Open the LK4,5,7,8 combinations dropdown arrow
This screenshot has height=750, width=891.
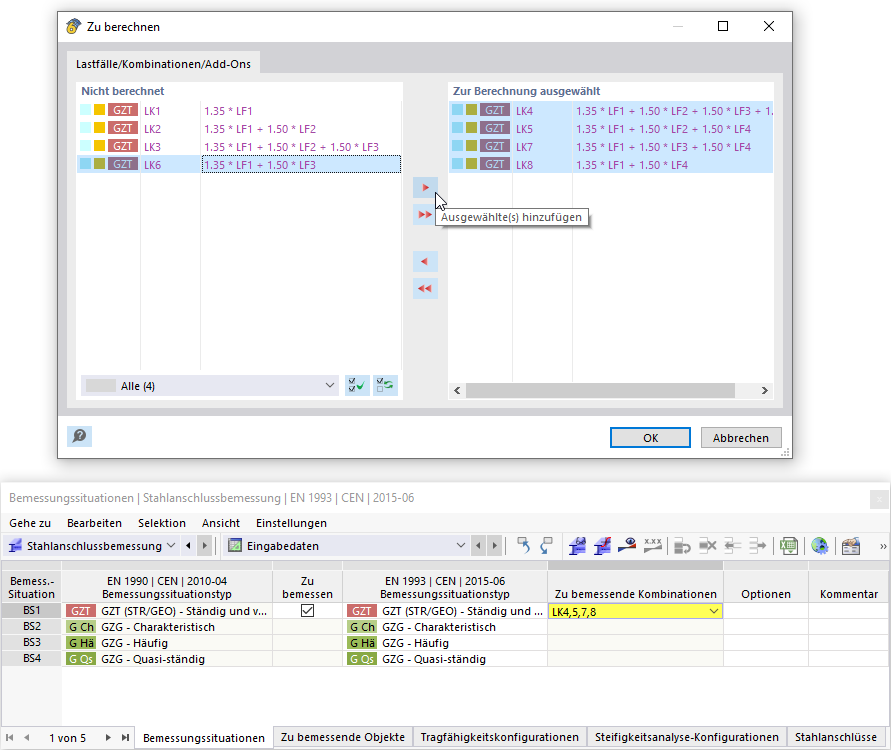click(714, 611)
